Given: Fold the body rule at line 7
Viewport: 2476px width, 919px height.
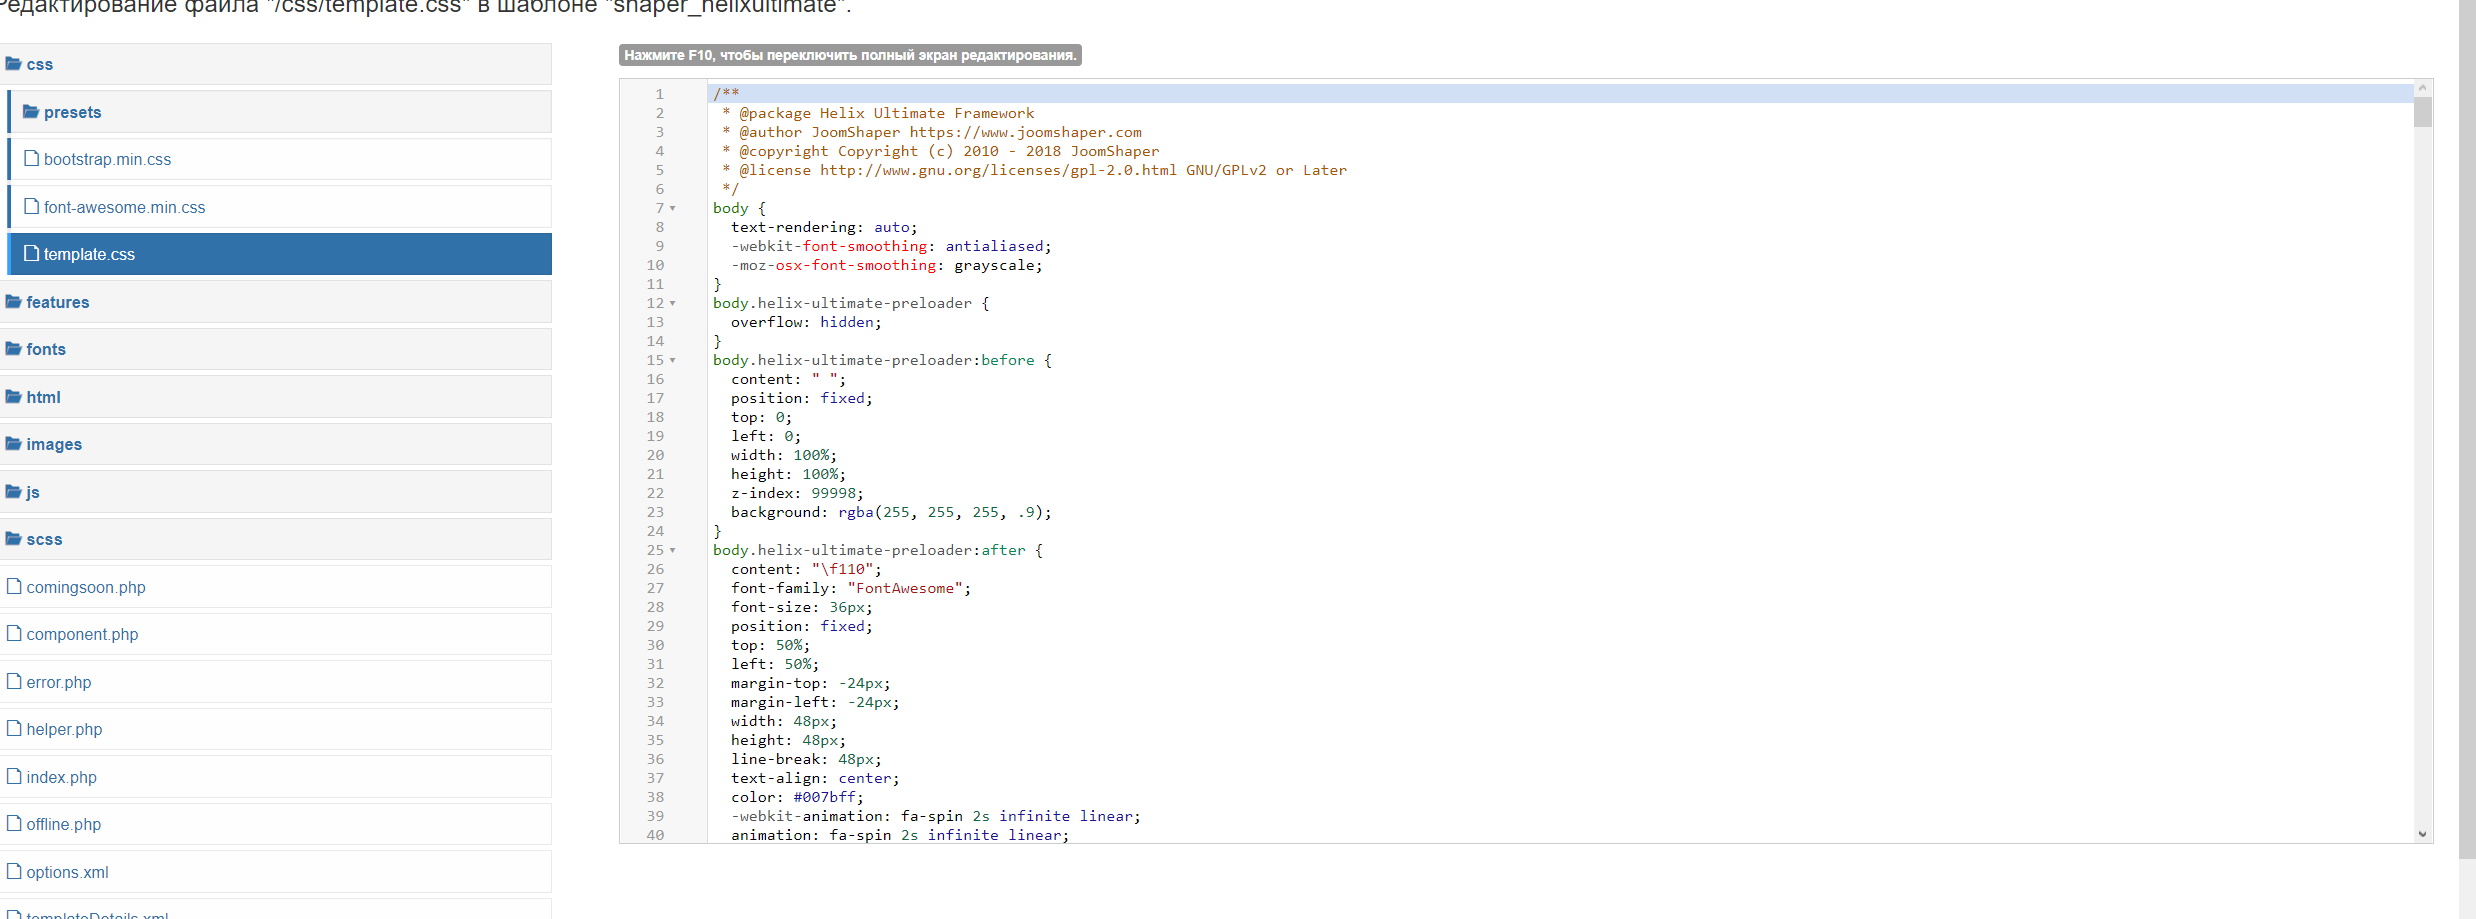Looking at the screenshot, I should [673, 208].
